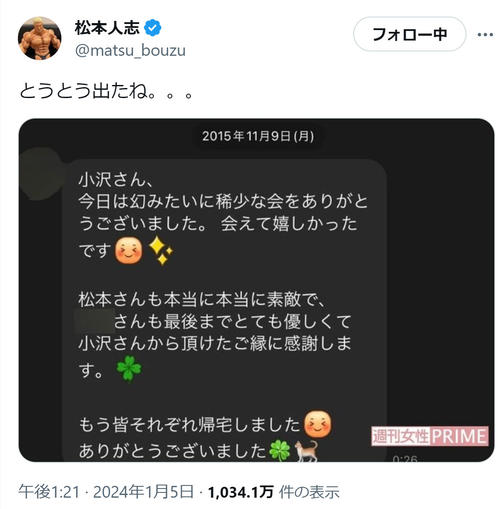The width and height of the screenshot is (500, 509).
Task: Click the smiling emoji after 帰宅しました
Action: (318, 424)
